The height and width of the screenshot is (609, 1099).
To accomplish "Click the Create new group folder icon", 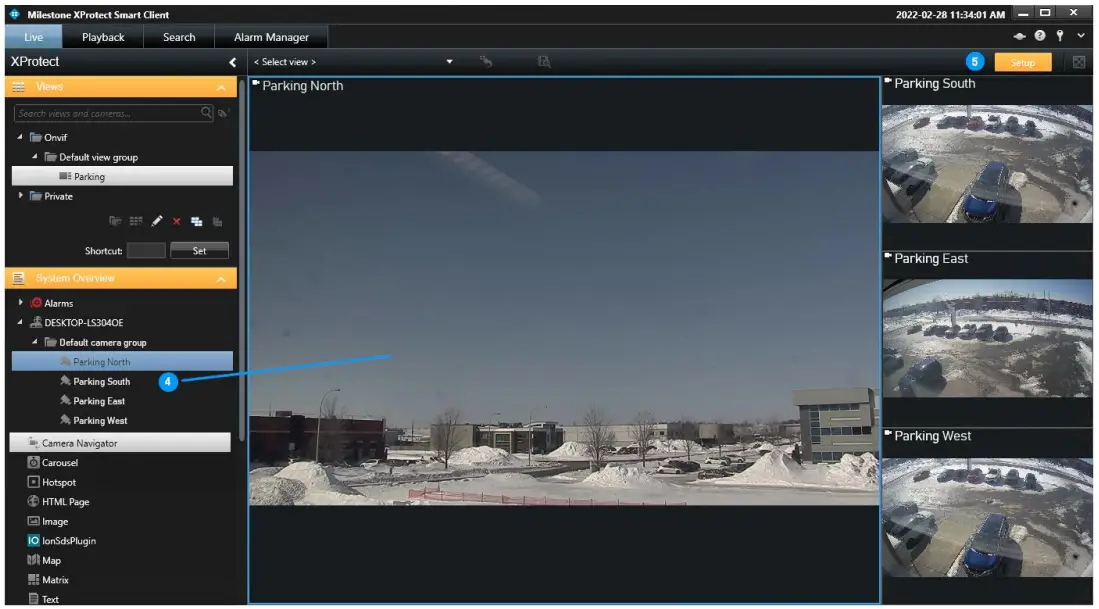I will click(x=116, y=222).
